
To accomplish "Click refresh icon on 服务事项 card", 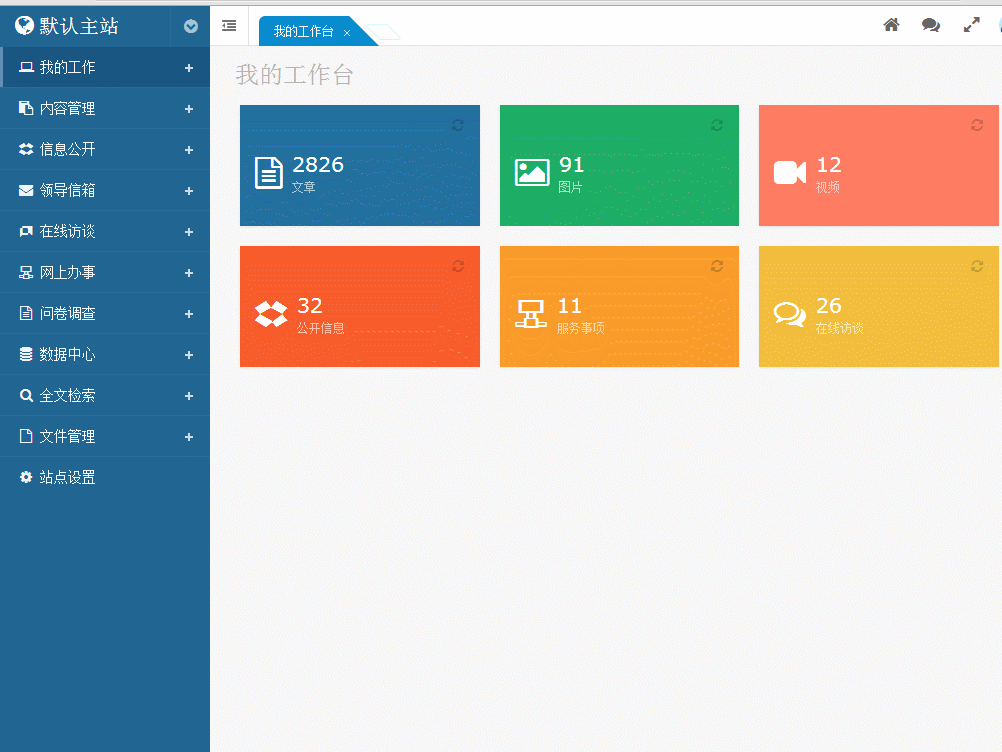I will tap(717, 266).
